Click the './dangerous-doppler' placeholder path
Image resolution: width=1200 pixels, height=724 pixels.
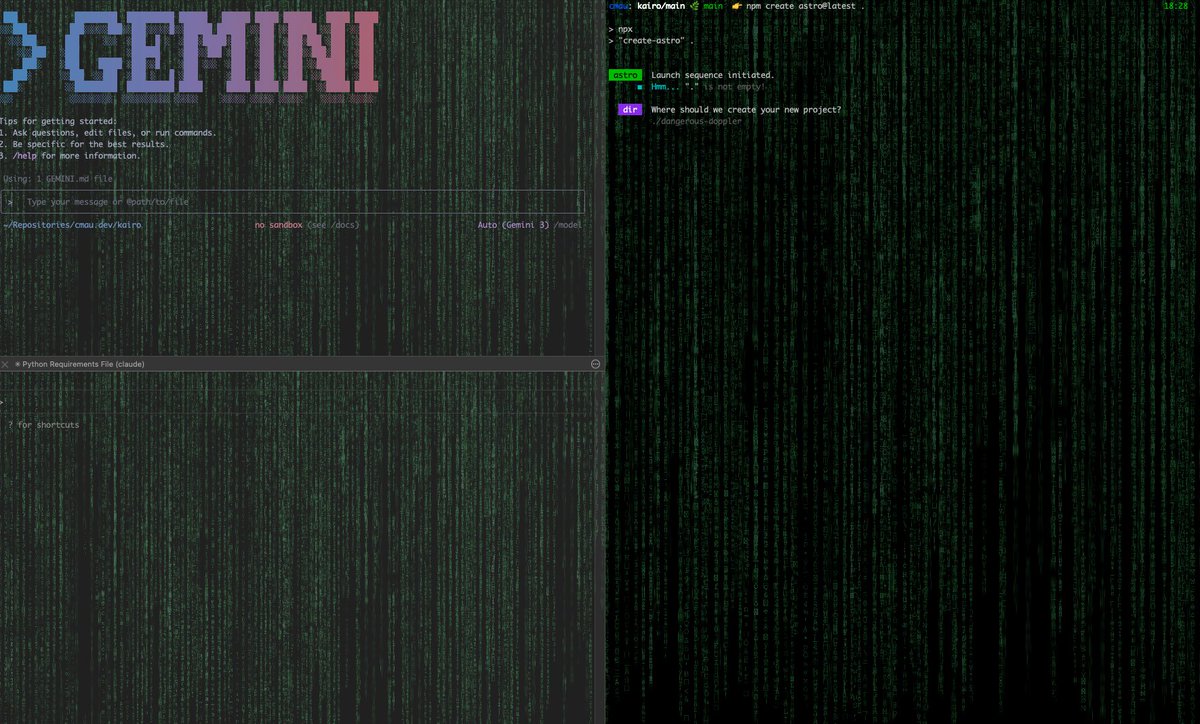click(696, 121)
